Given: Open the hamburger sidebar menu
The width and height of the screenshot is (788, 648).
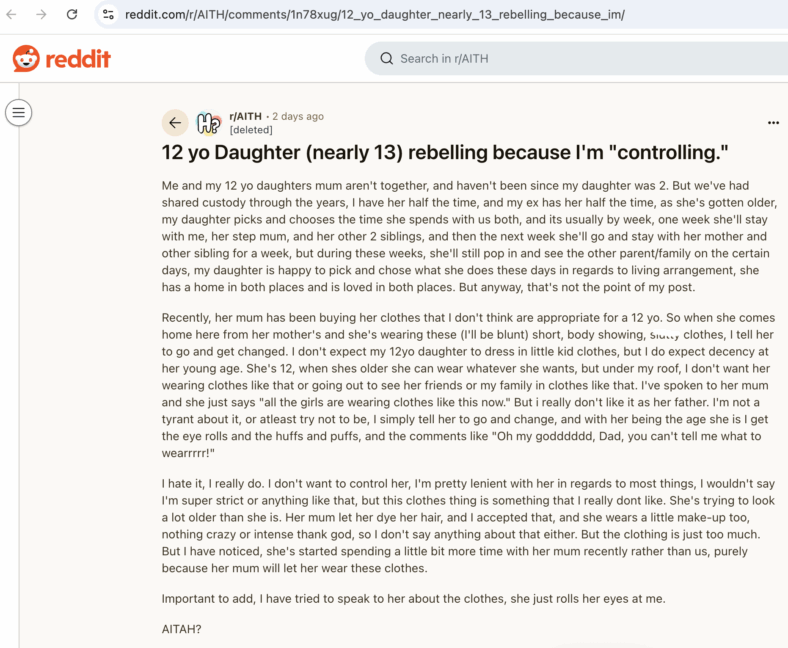Looking at the screenshot, I should (x=19, y=112).
